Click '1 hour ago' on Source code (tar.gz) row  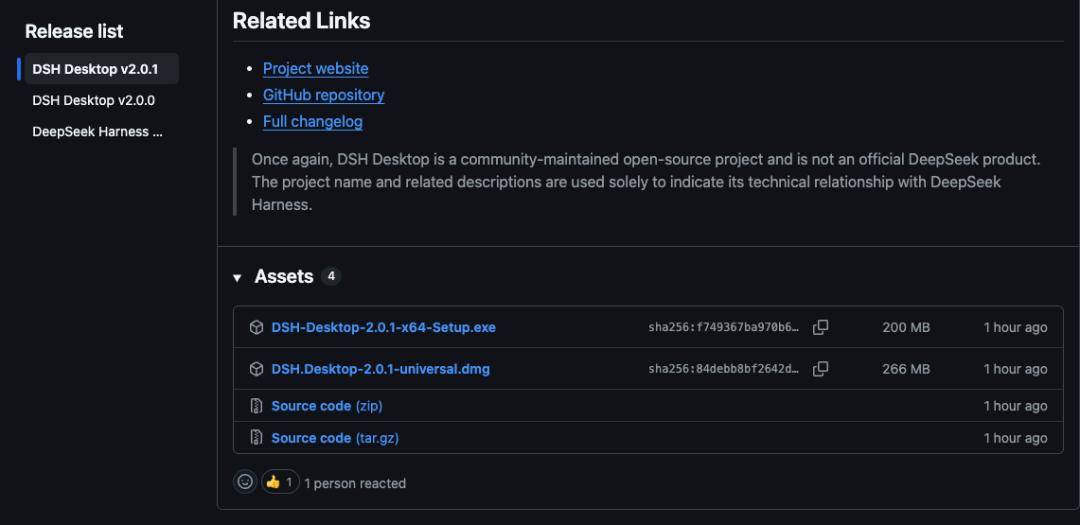[1015, 438]
